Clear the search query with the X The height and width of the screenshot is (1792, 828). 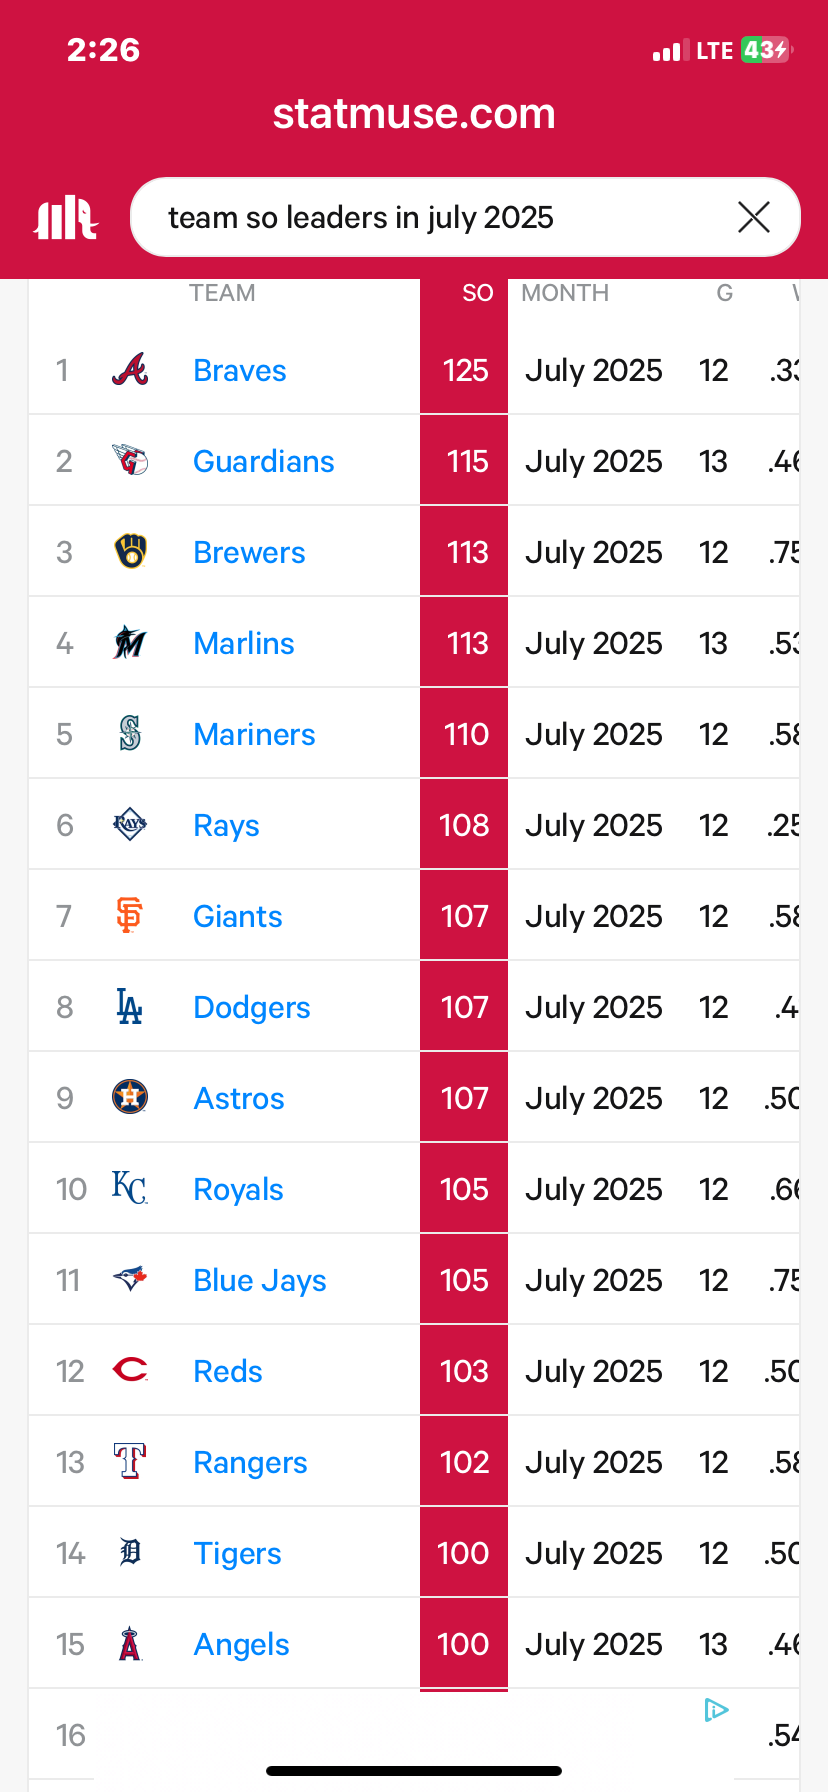pyautogui.click(x=753, y=217)
